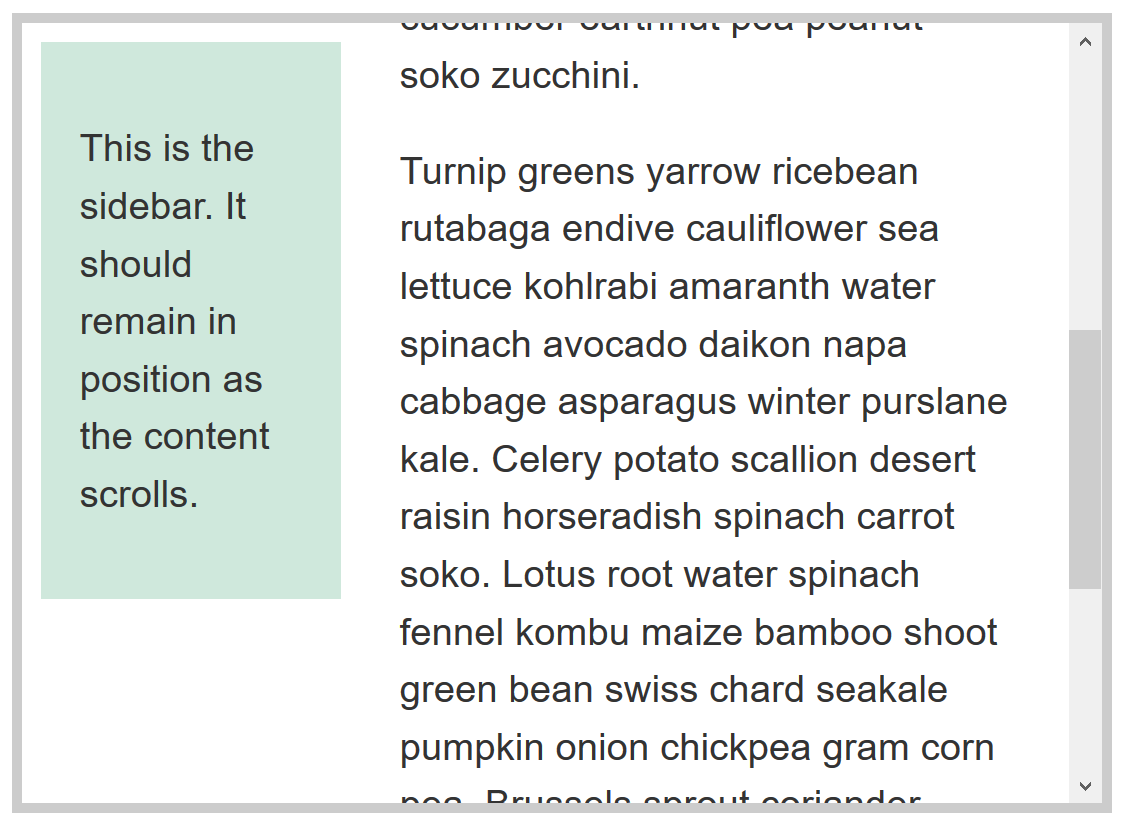Screen dimensions: 1123x827
Task: Click the green sidebar box
Action: pos(190,560)
